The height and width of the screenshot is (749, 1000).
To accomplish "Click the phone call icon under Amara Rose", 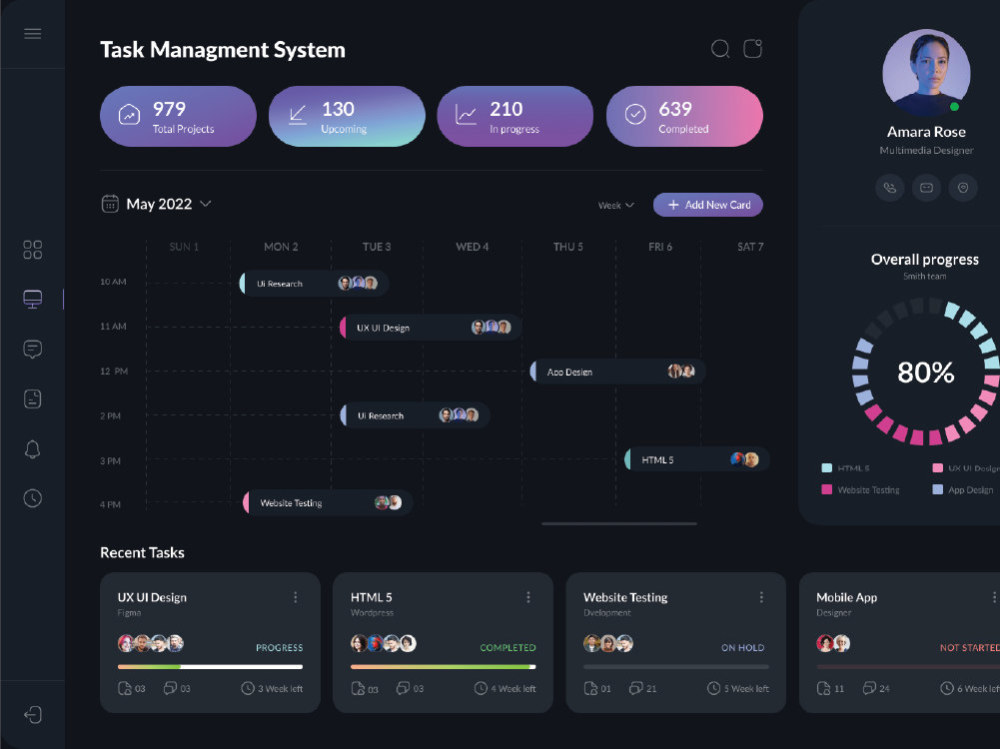I will click(890, 188).
